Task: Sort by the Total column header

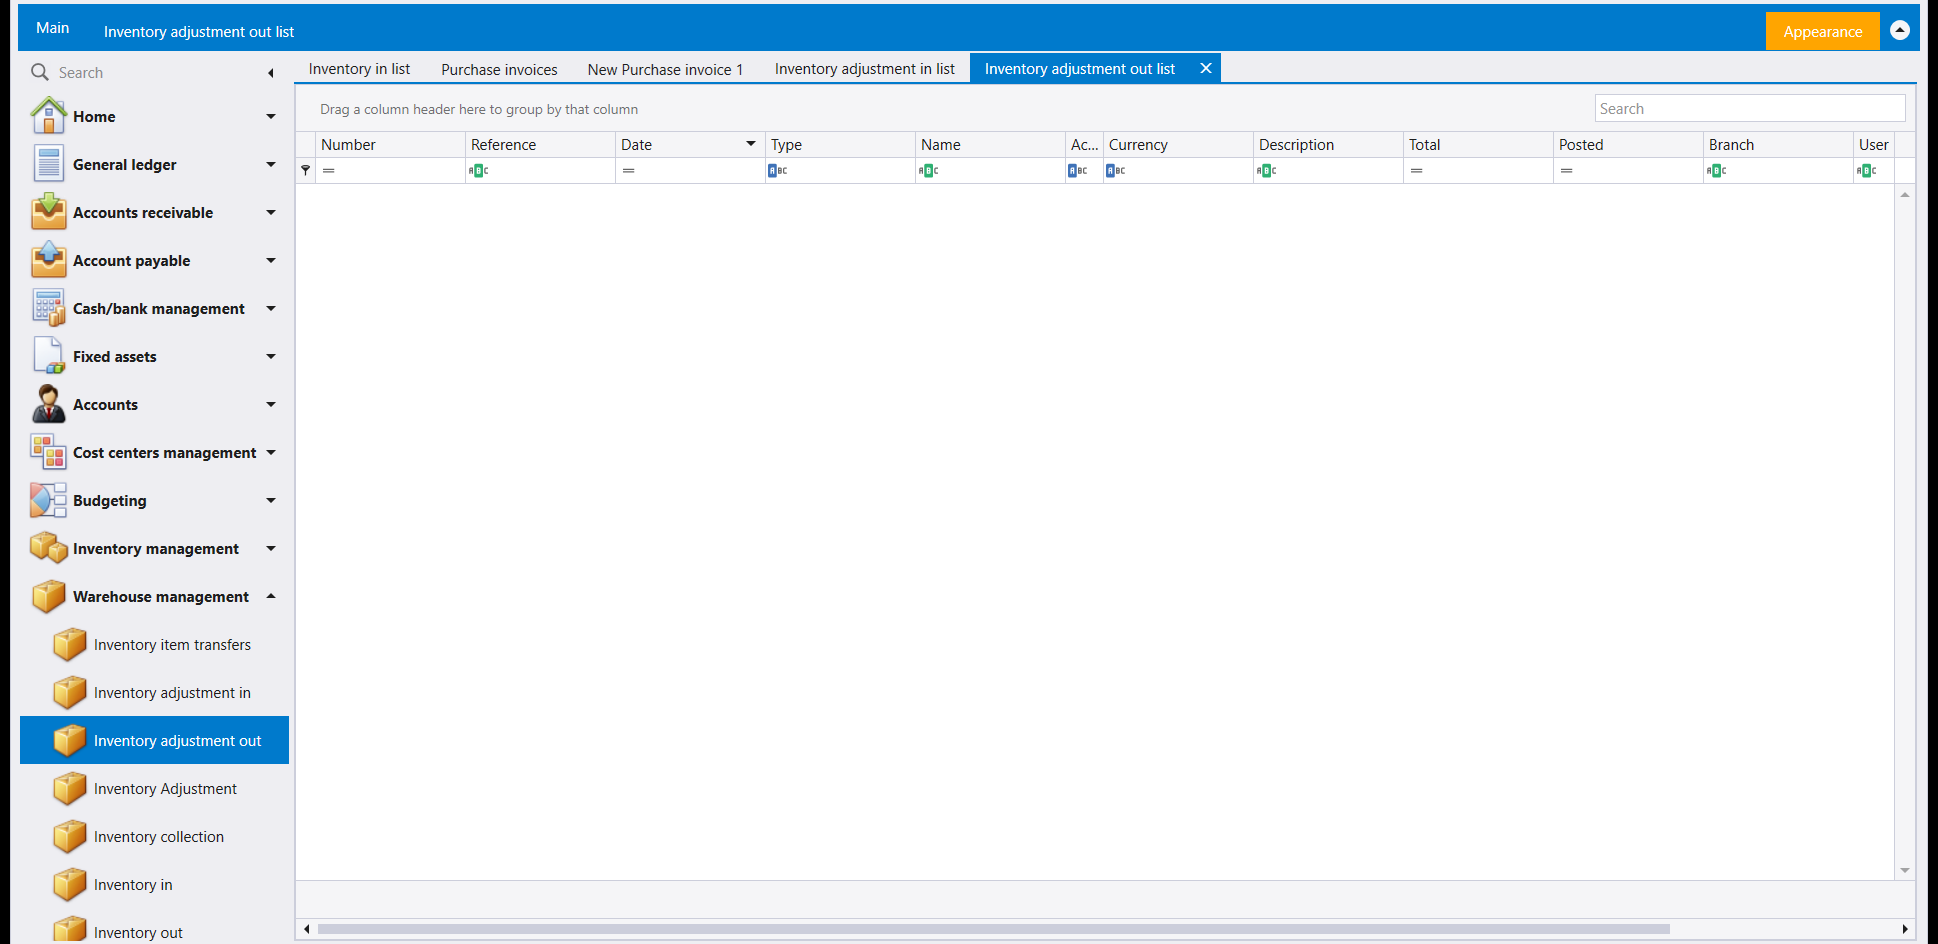Action: (x=1477, y=144)
